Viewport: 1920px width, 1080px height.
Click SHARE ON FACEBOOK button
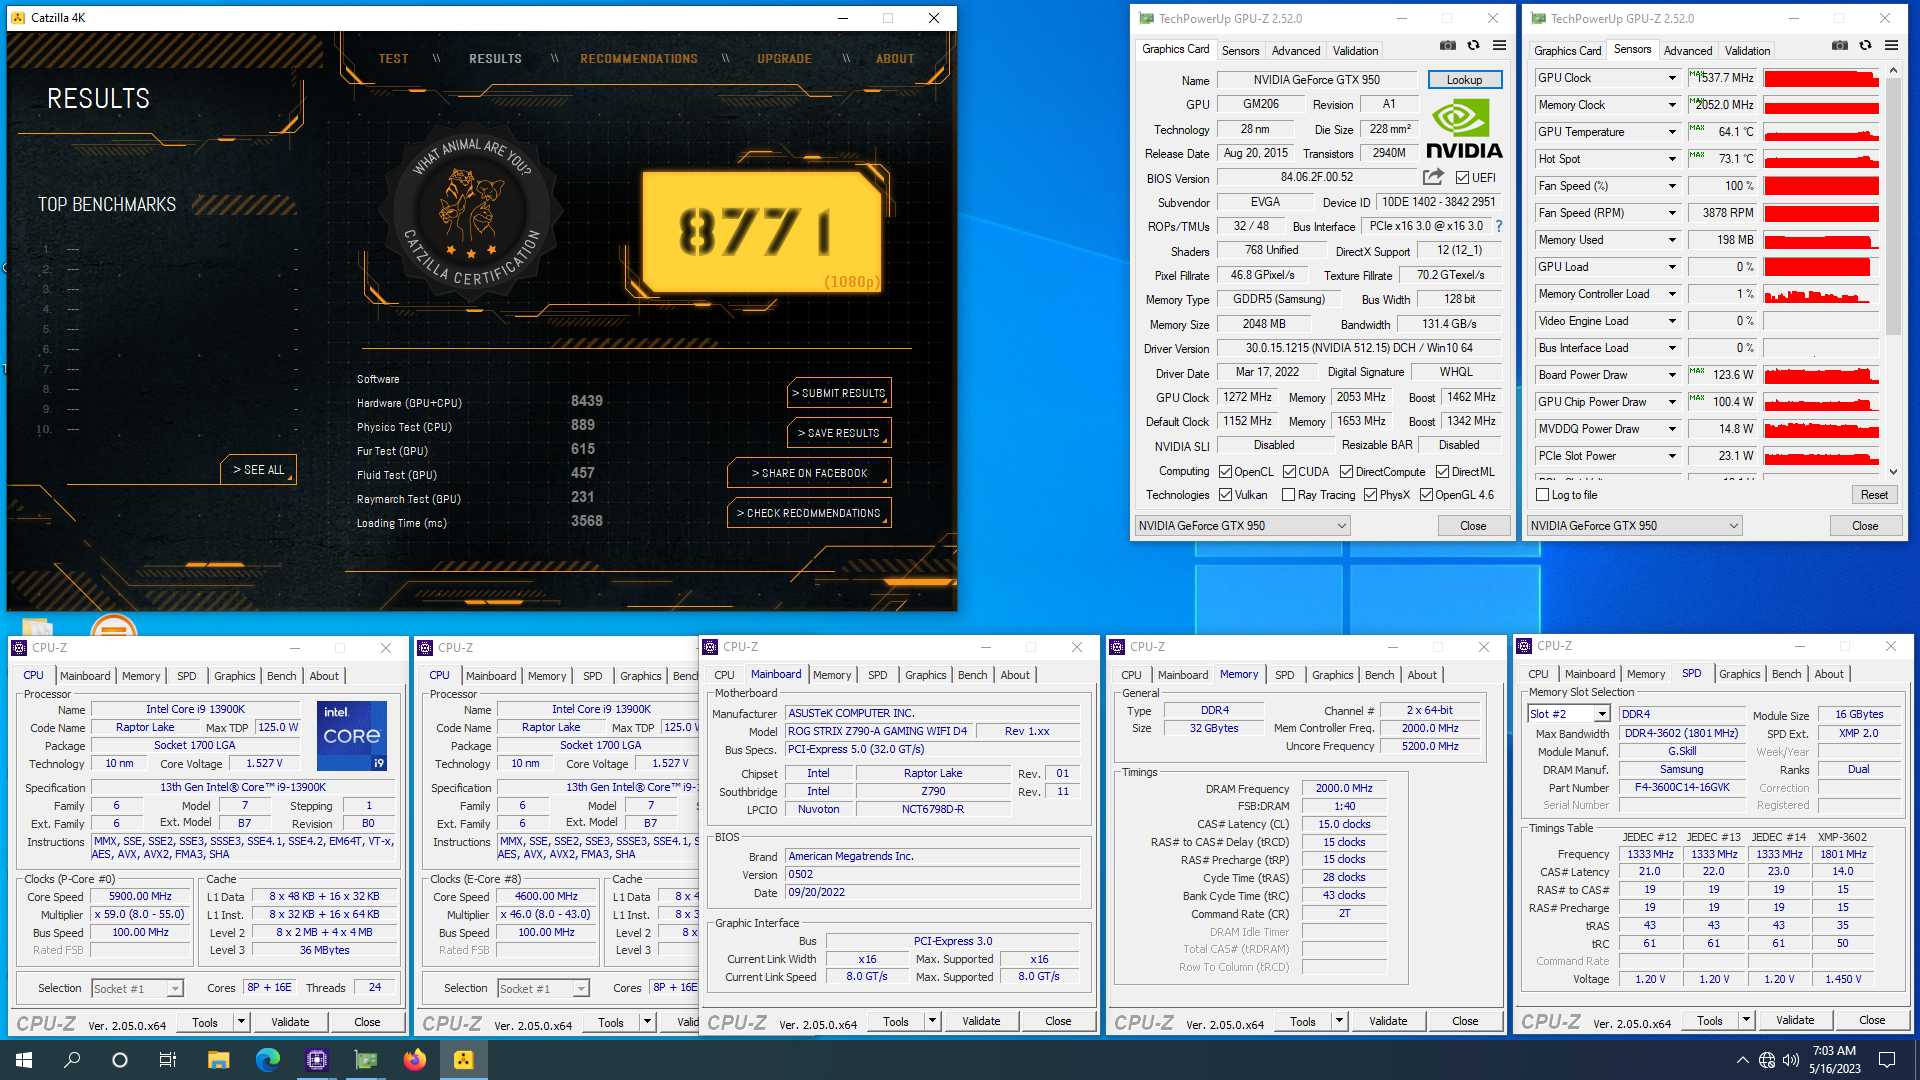(809, 473)
